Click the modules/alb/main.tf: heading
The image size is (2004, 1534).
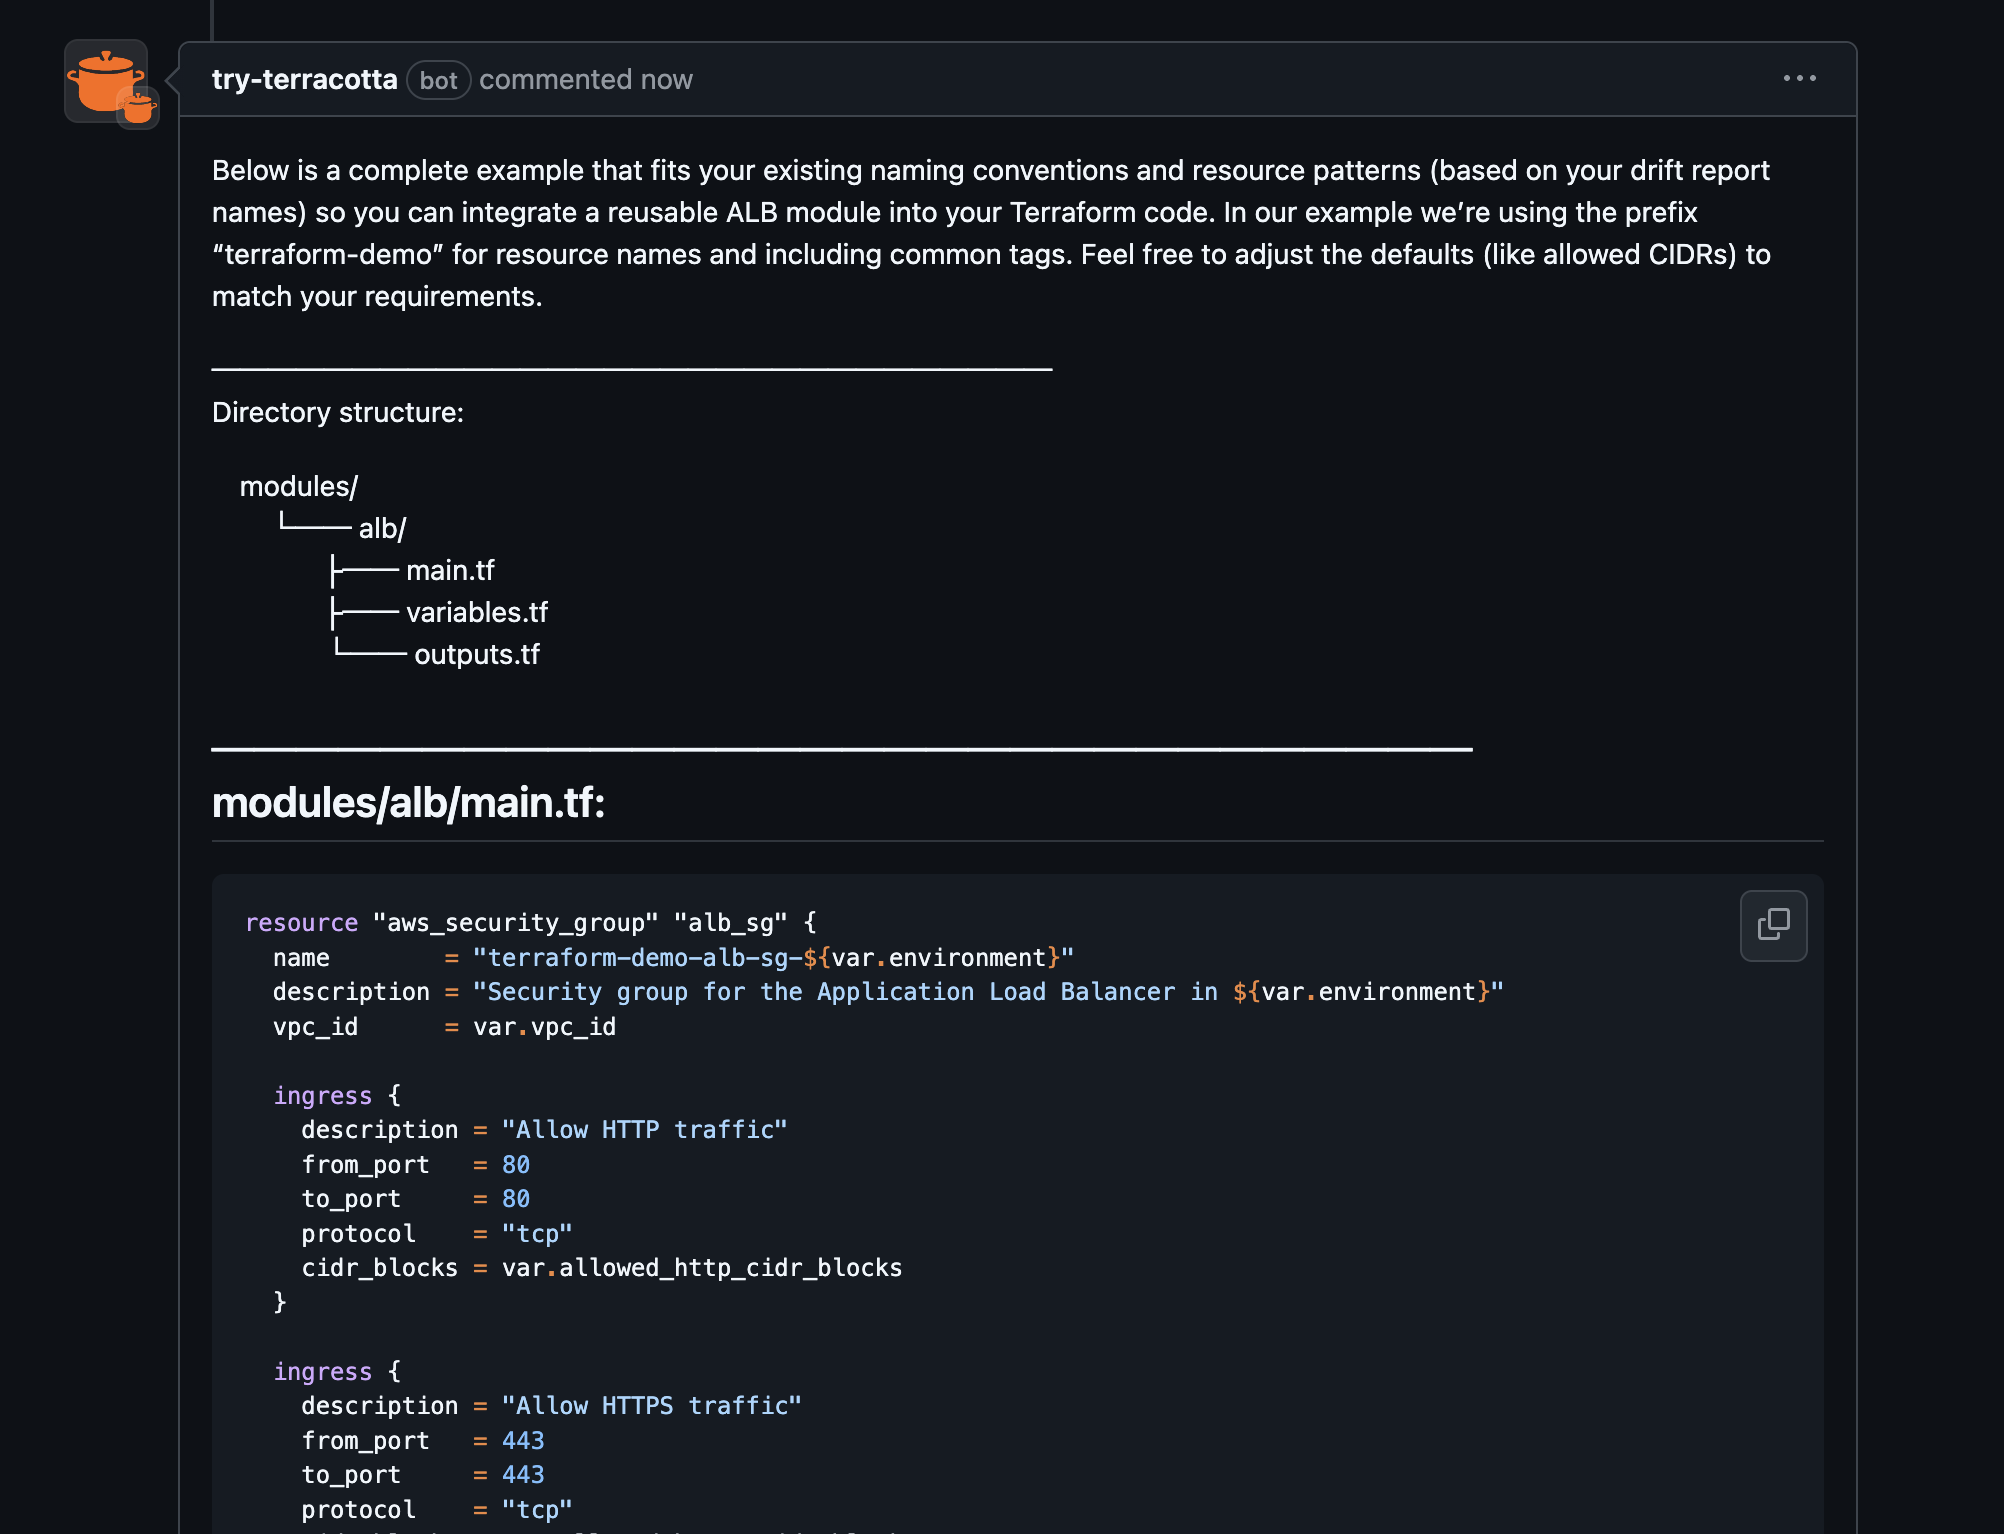408,803
